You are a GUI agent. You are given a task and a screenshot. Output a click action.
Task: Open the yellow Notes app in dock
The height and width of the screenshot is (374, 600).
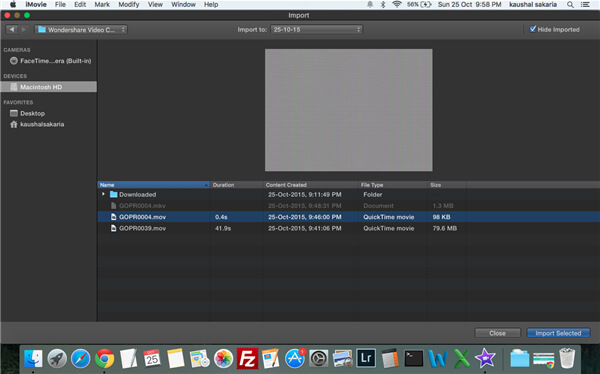(x=176, y=358)
